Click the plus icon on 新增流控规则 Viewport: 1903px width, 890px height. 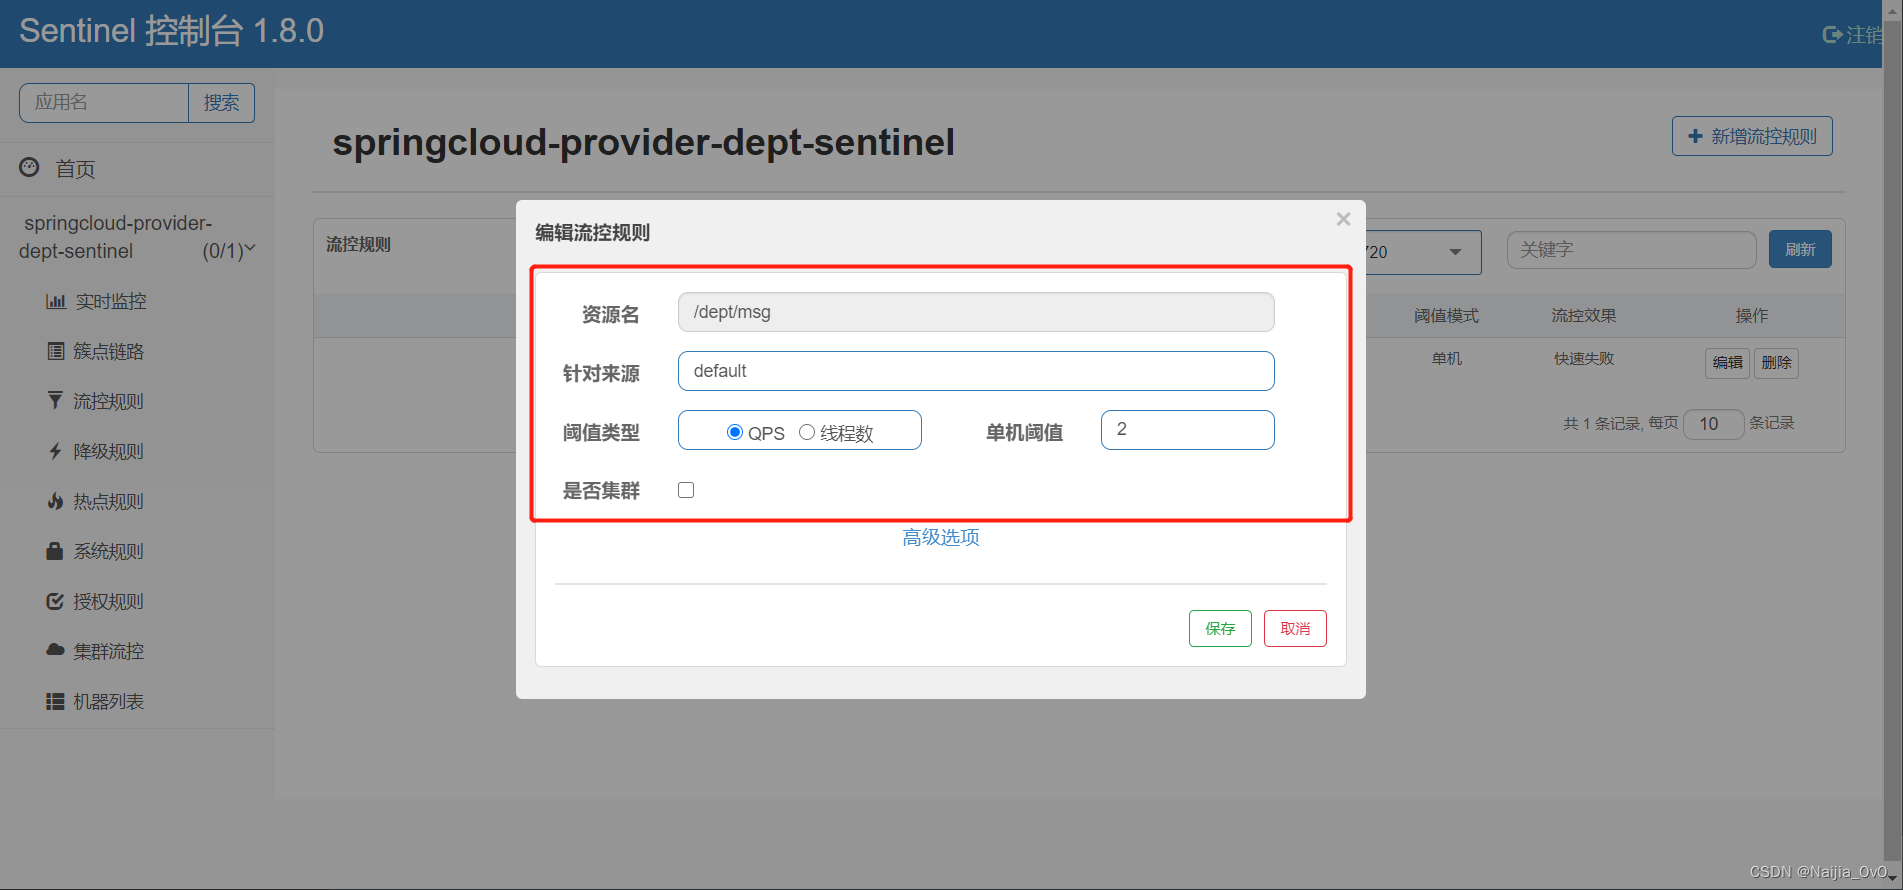tap(1695, 136)
